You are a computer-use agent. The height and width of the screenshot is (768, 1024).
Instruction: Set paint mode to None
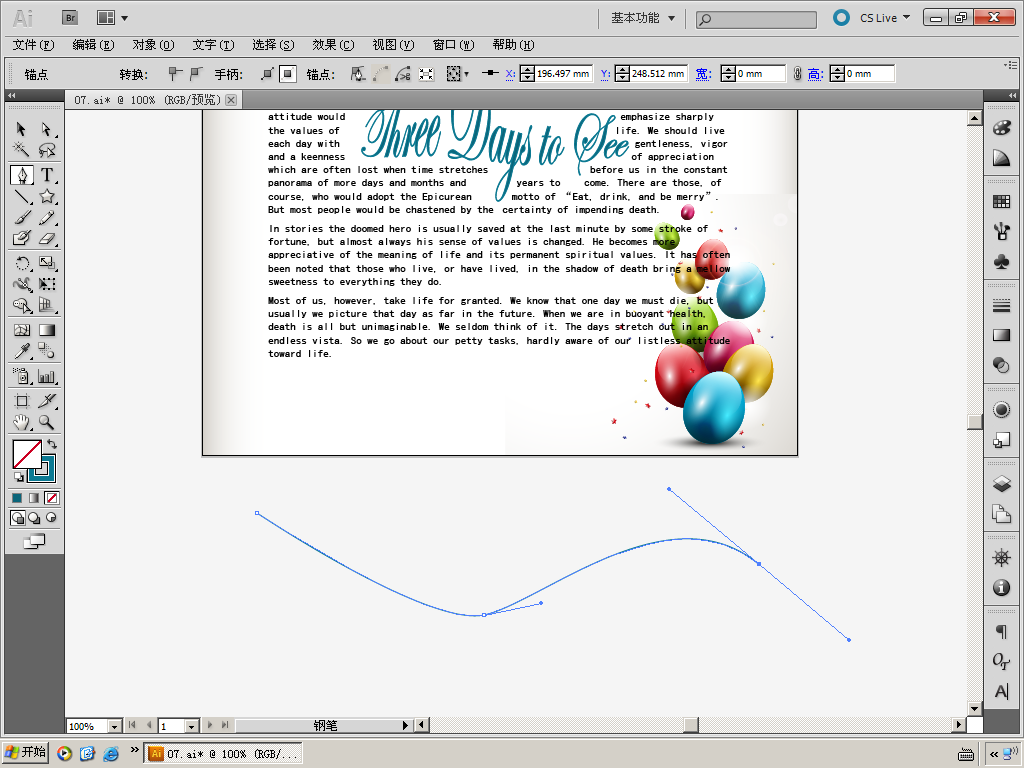coord(52,498)
